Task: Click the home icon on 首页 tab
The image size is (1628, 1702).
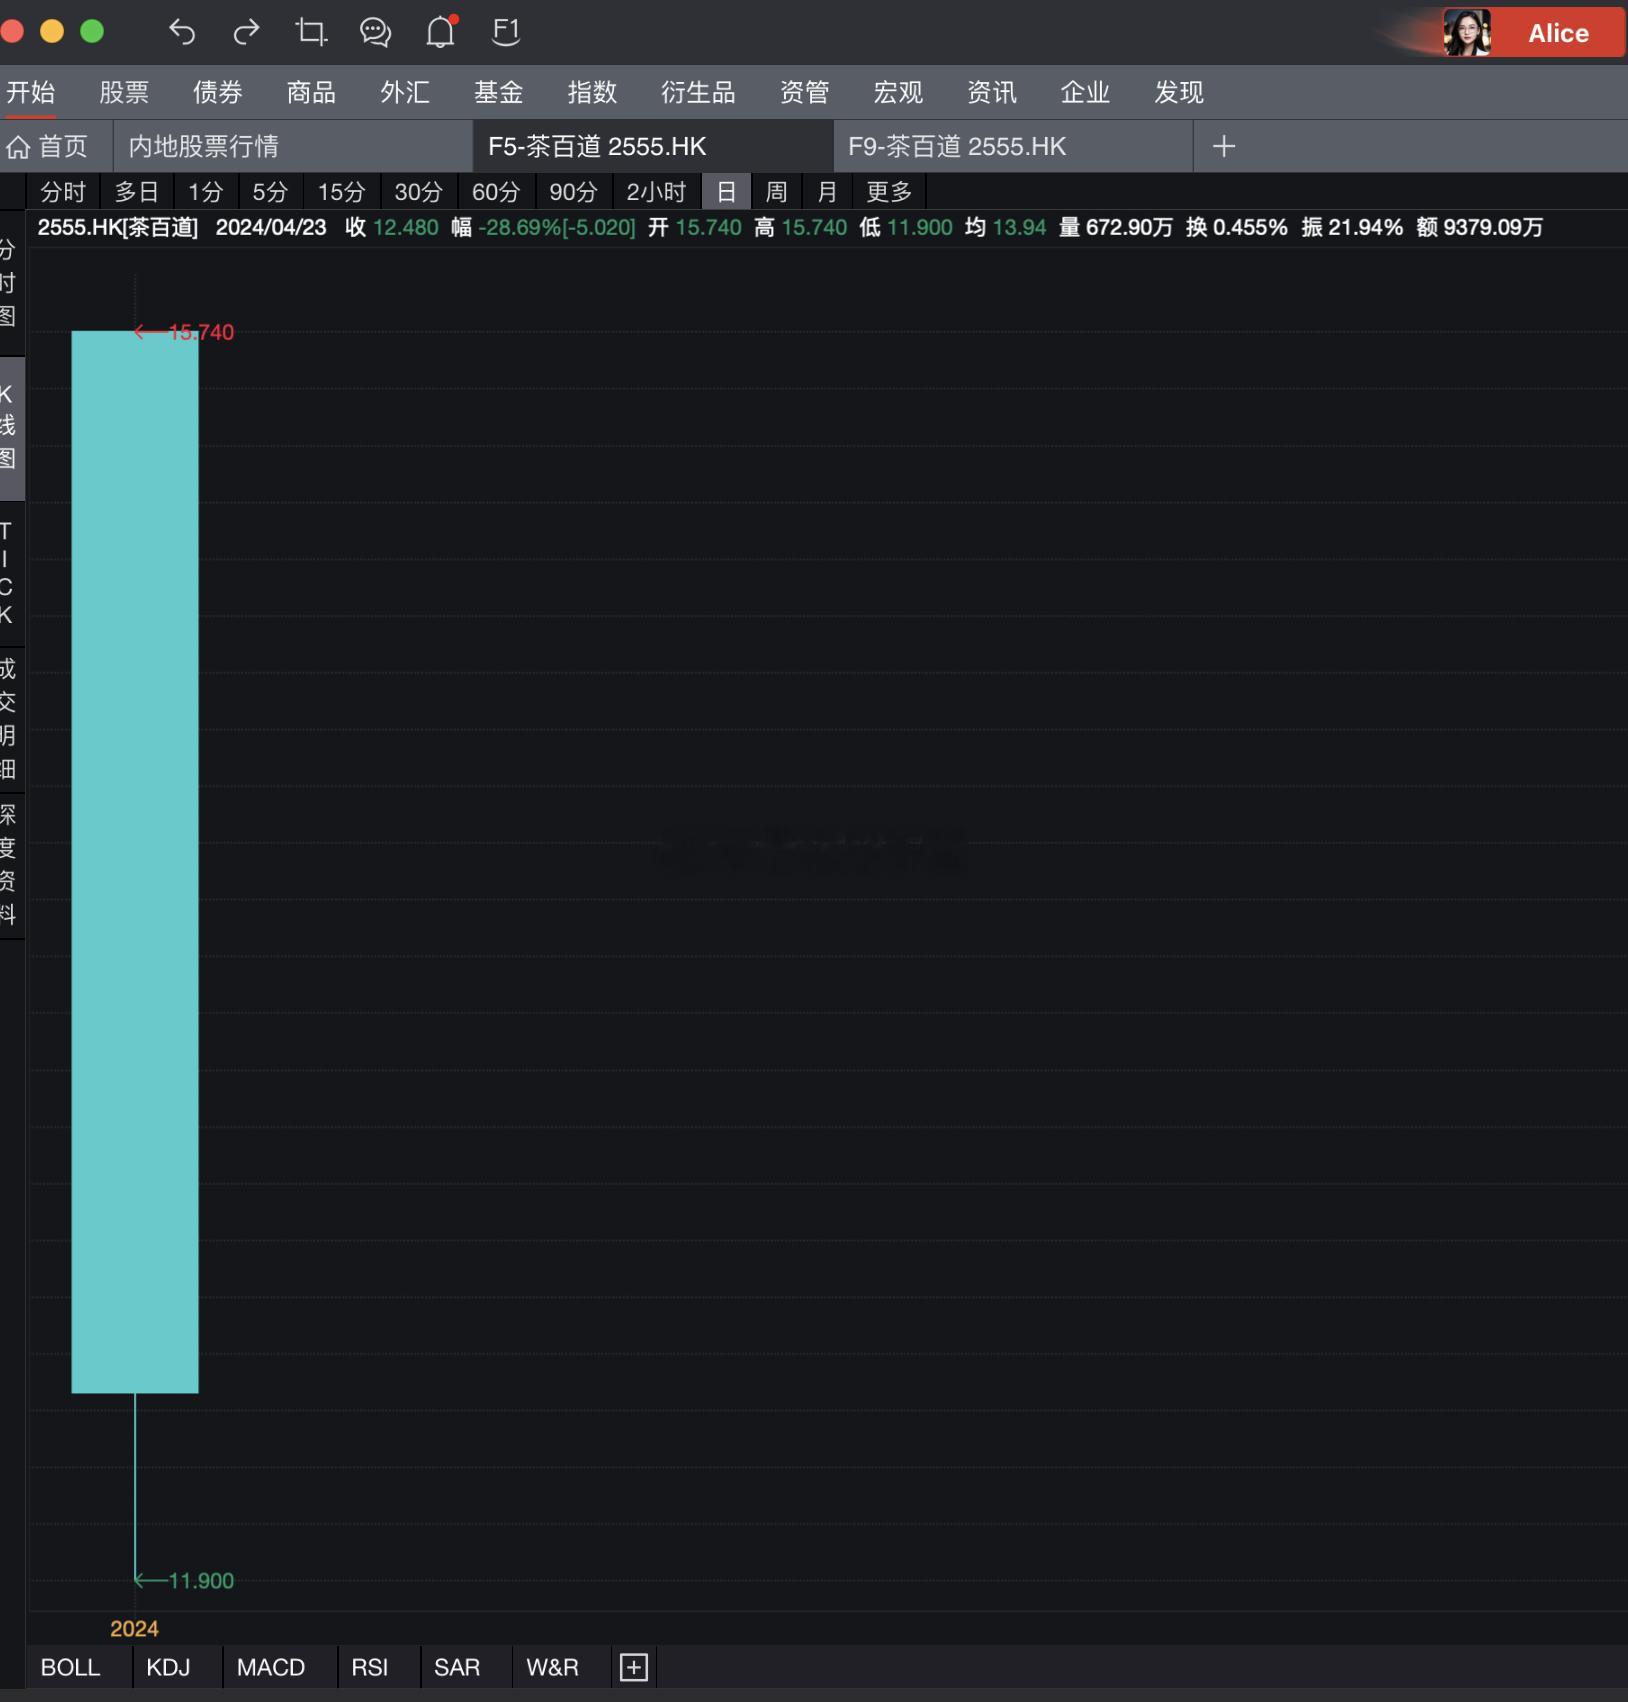Action: (x=19, y=147)
